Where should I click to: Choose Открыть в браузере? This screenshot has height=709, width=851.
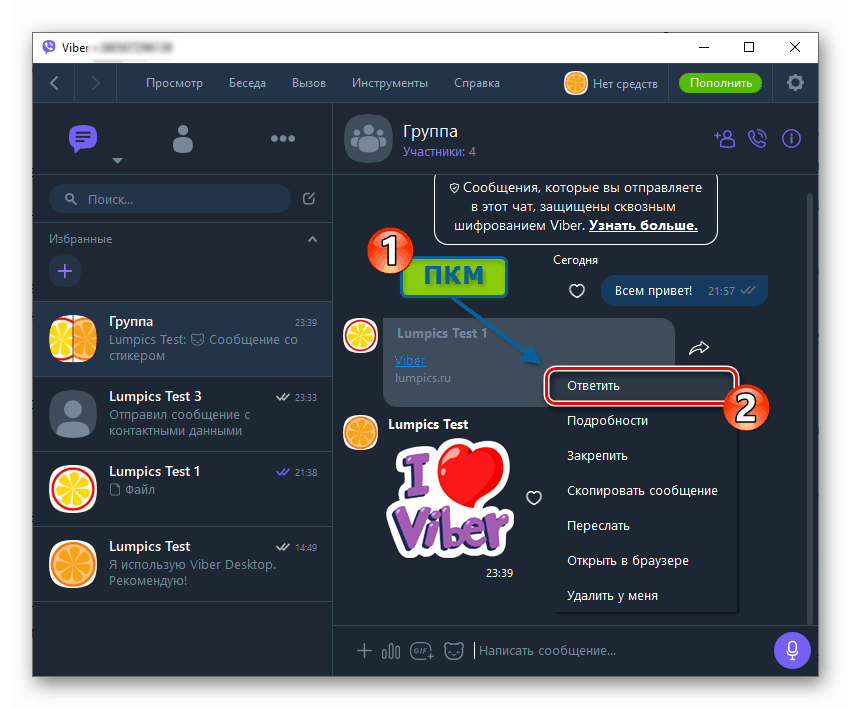646,560
